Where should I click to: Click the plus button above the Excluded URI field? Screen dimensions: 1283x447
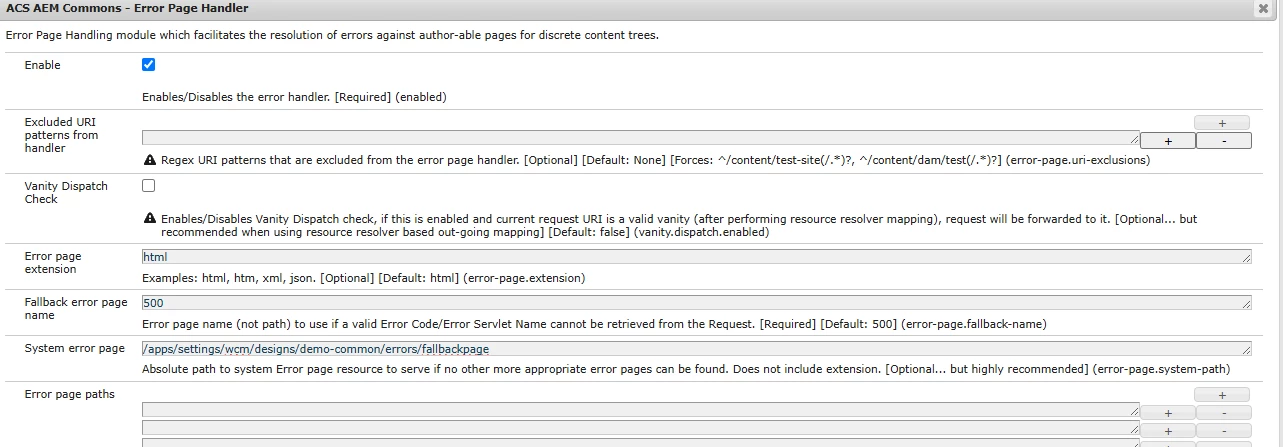[x=1222, y=123]
